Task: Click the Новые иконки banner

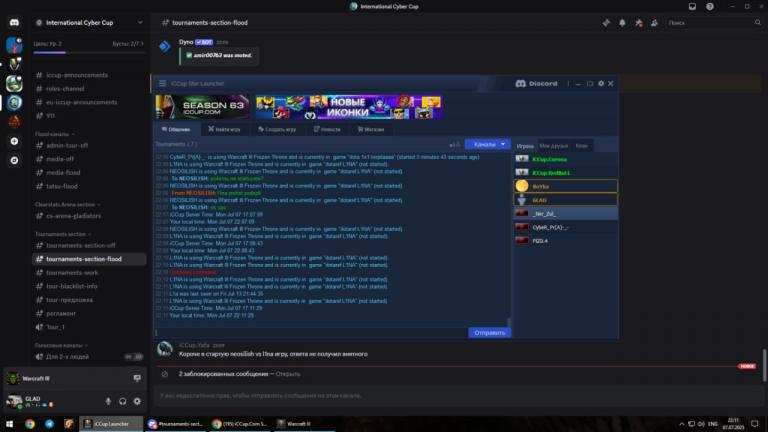Action: pyautogui.click(x=349, y=107)
